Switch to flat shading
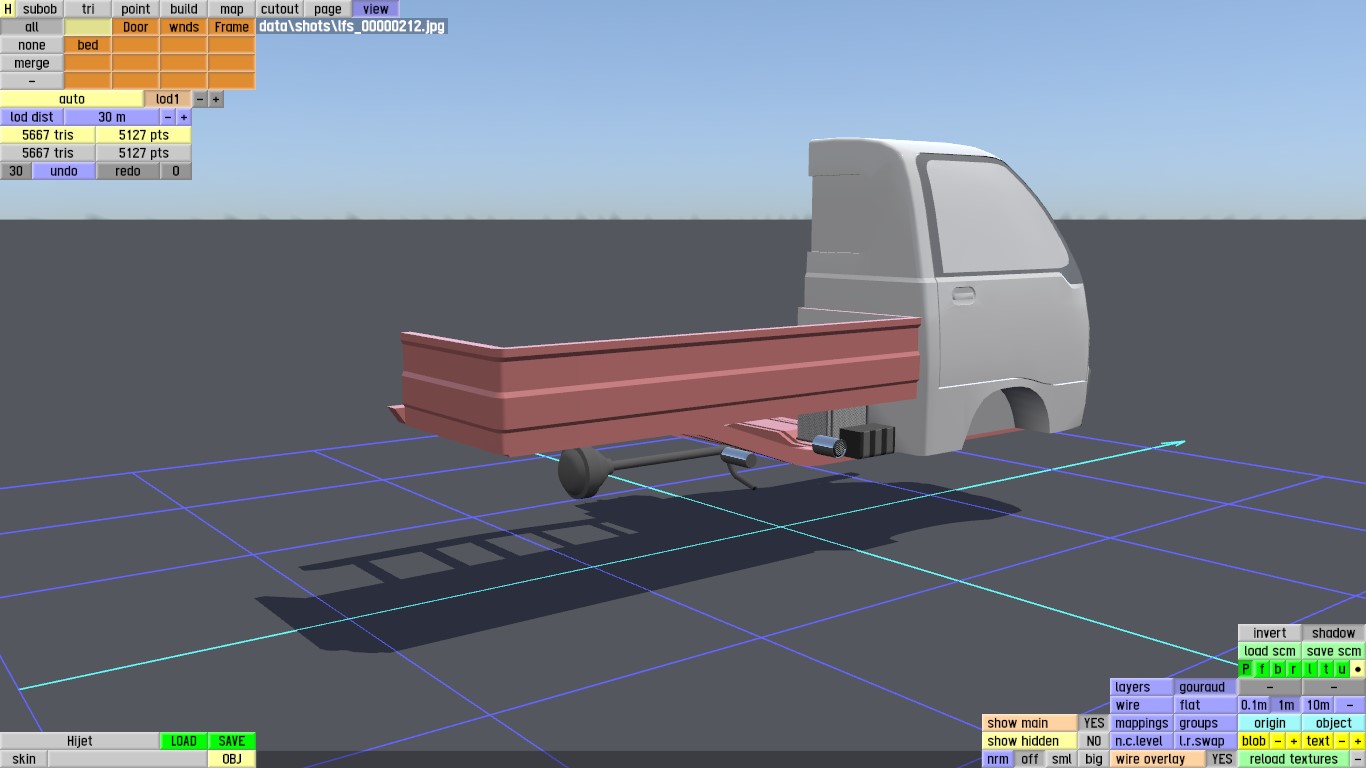1366x768 pixels. click(x=1206, y=705)
